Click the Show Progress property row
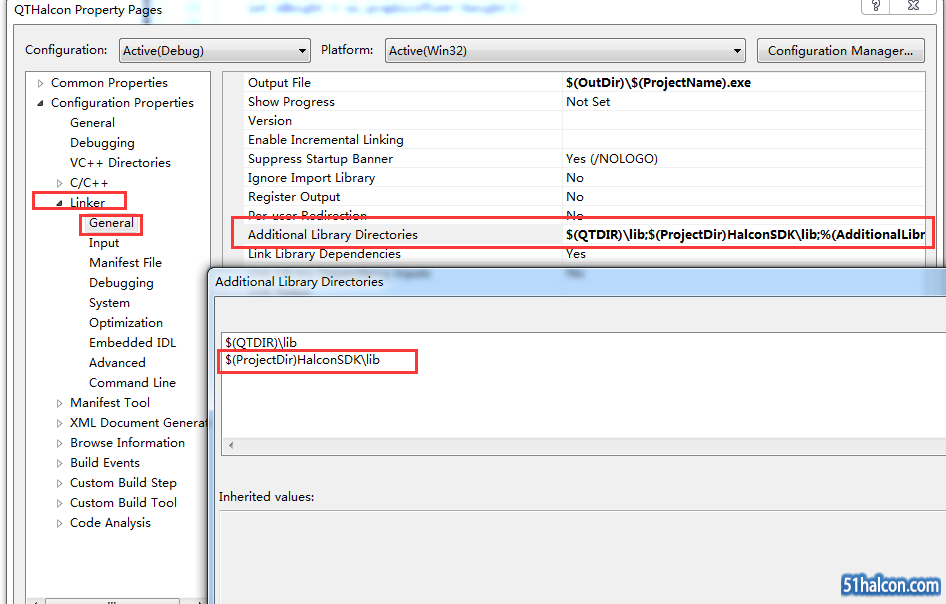The image size is (946, 604). point(585,102)
